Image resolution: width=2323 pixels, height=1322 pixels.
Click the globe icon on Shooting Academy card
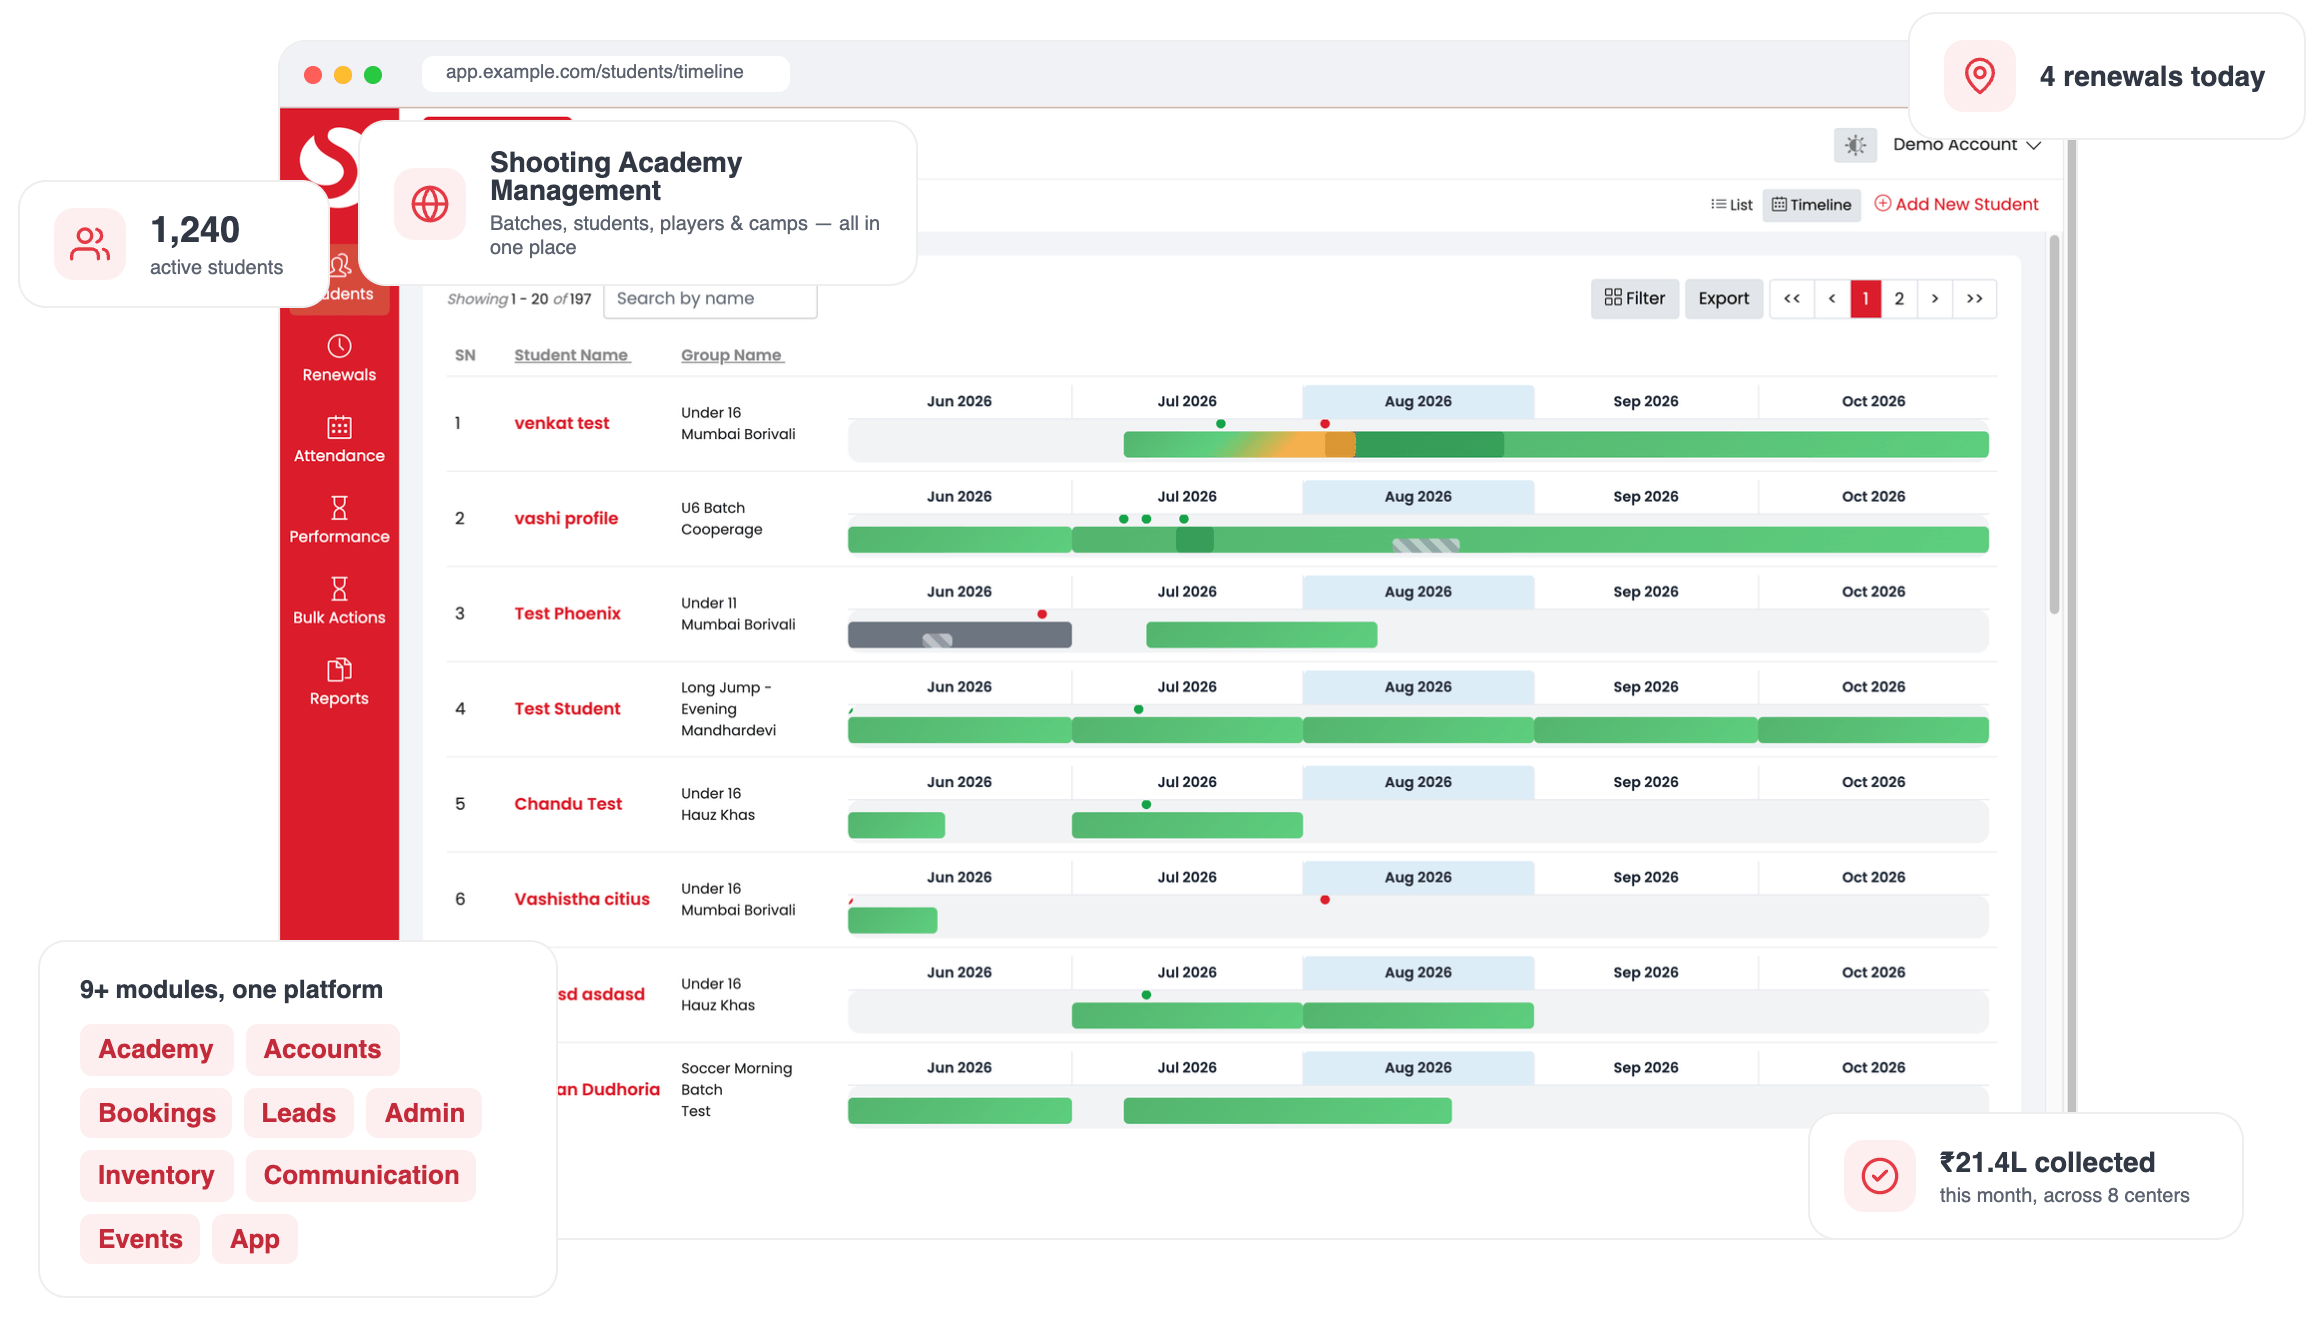(x=430, y=204)
